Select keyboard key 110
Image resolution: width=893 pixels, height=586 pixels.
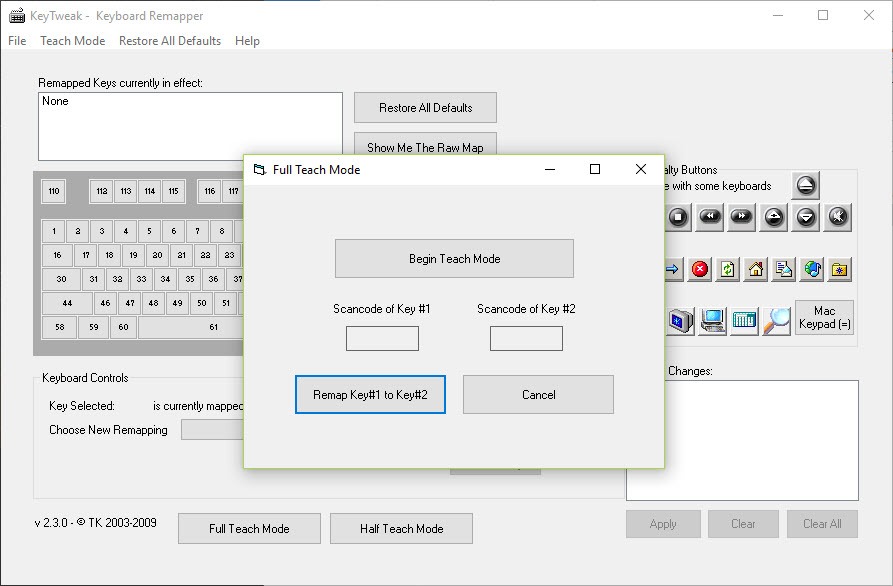[54, 191]
